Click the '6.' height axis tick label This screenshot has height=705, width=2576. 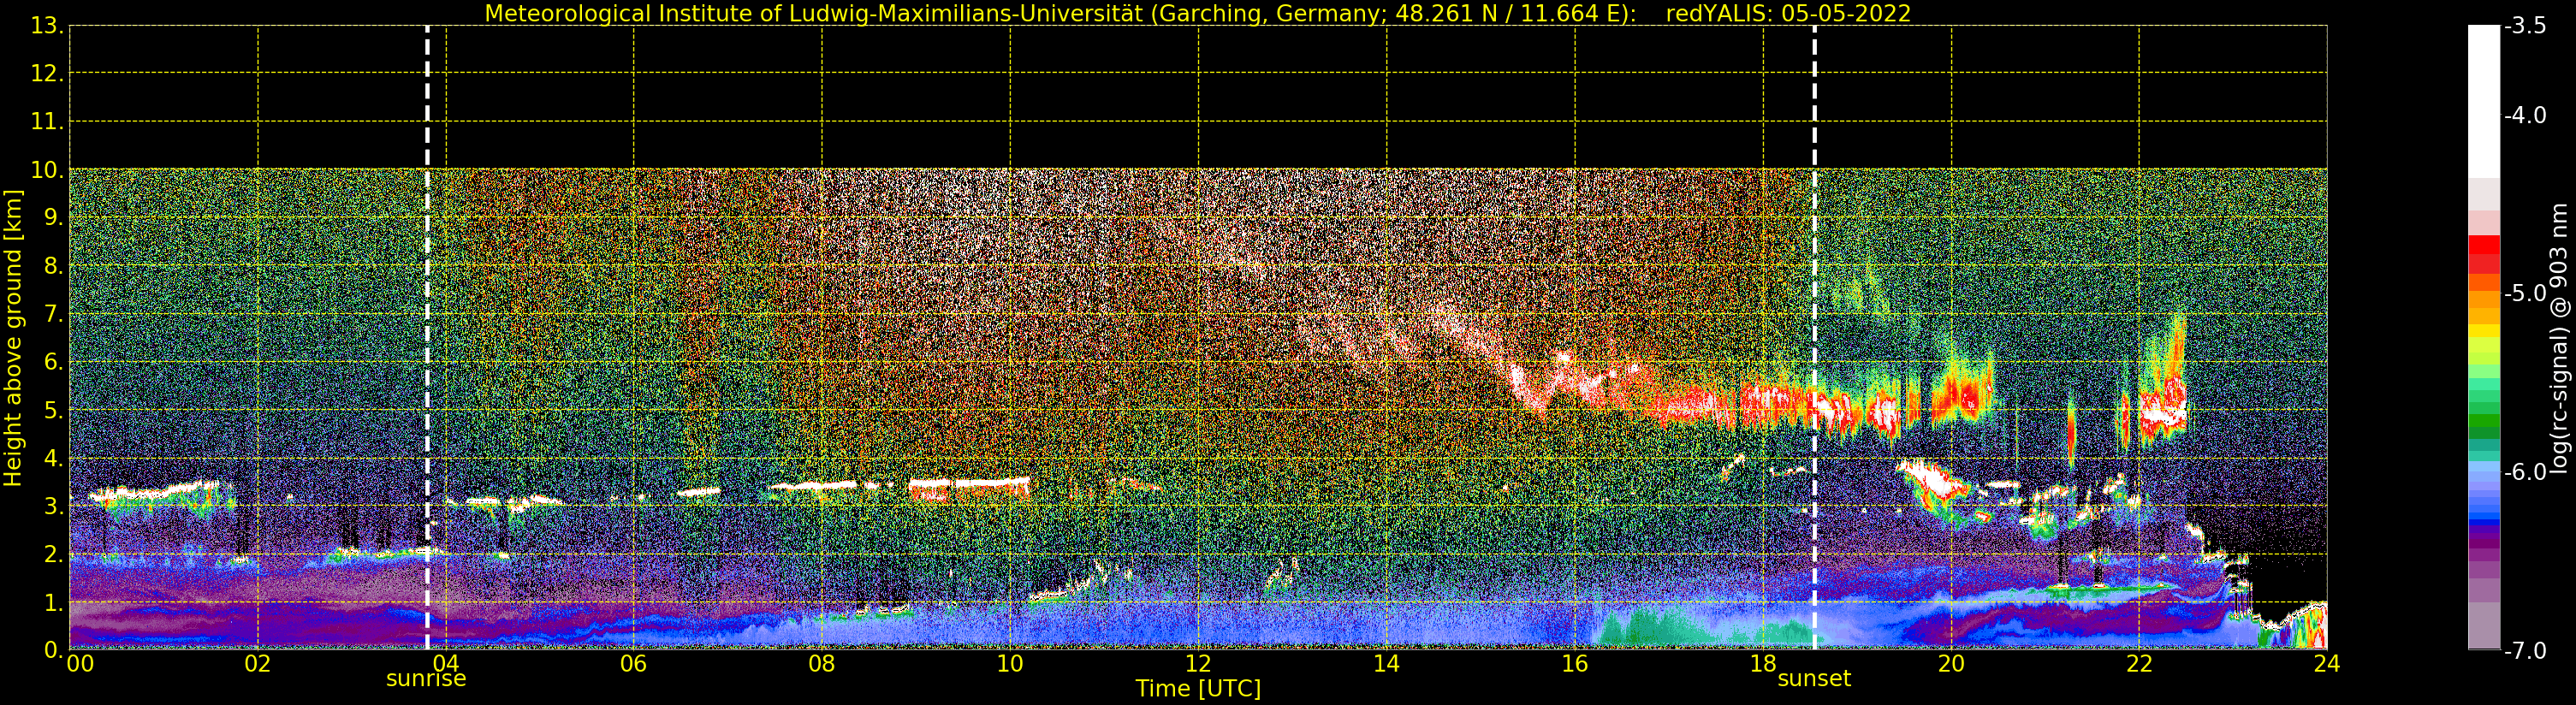pos(54,363)
